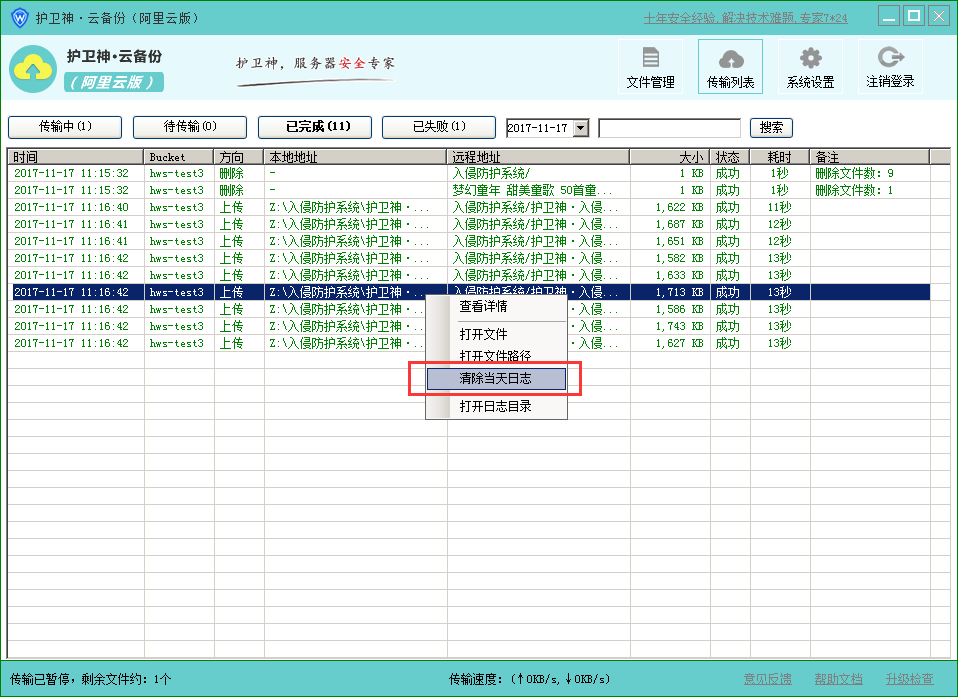Open 传输列表 transfer list cloud icon
958x697 pixels.
[730, 67]
